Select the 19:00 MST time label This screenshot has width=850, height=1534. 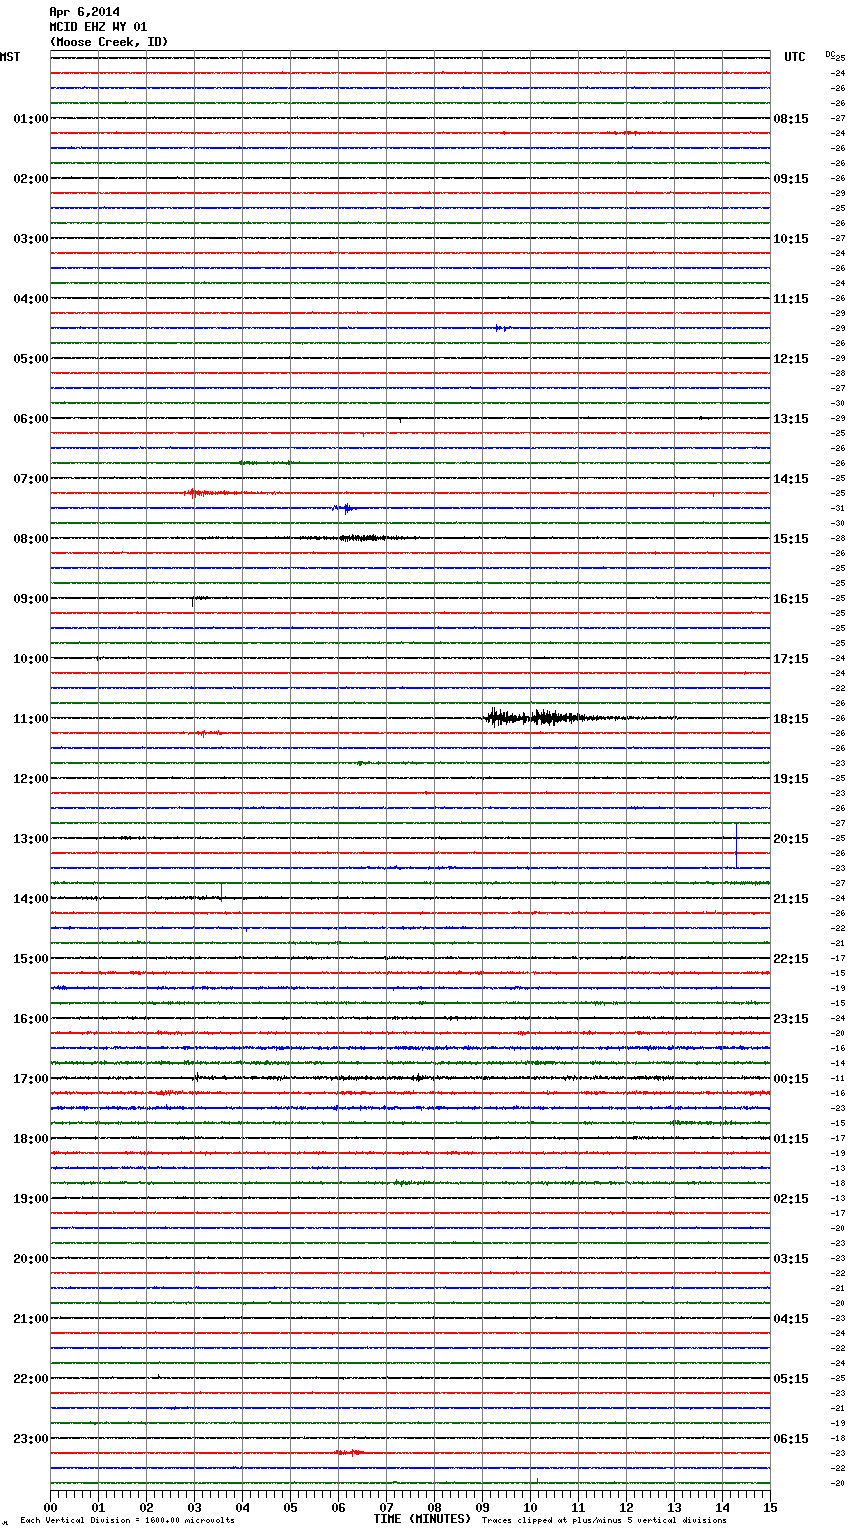(31, 1199)
